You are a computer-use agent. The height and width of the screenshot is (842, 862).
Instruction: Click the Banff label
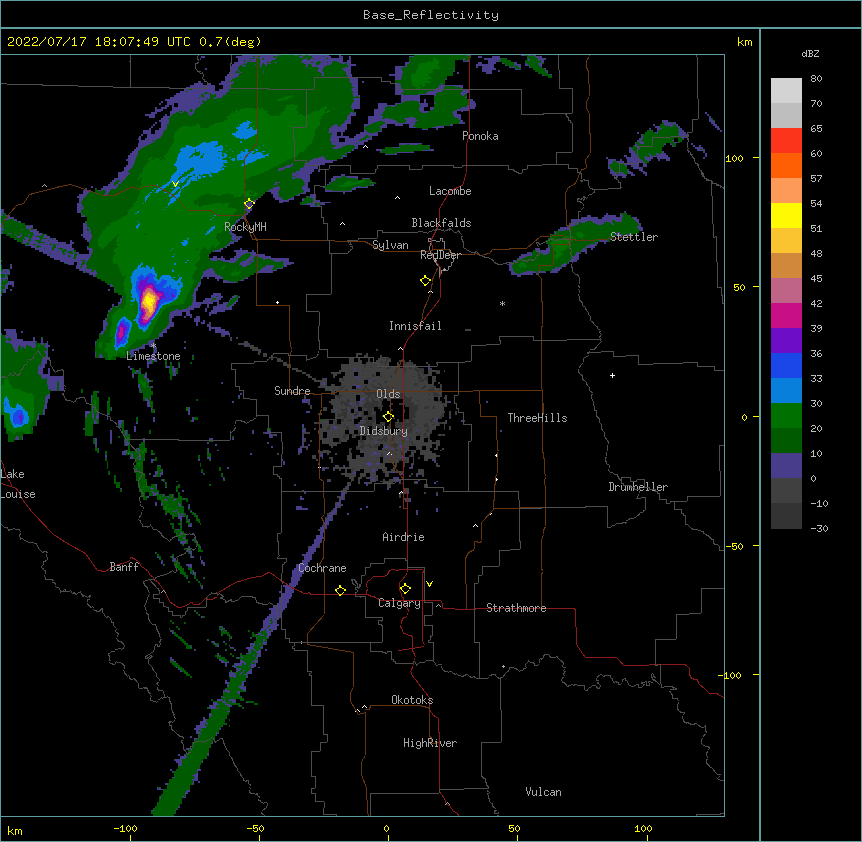coord(124,567)
